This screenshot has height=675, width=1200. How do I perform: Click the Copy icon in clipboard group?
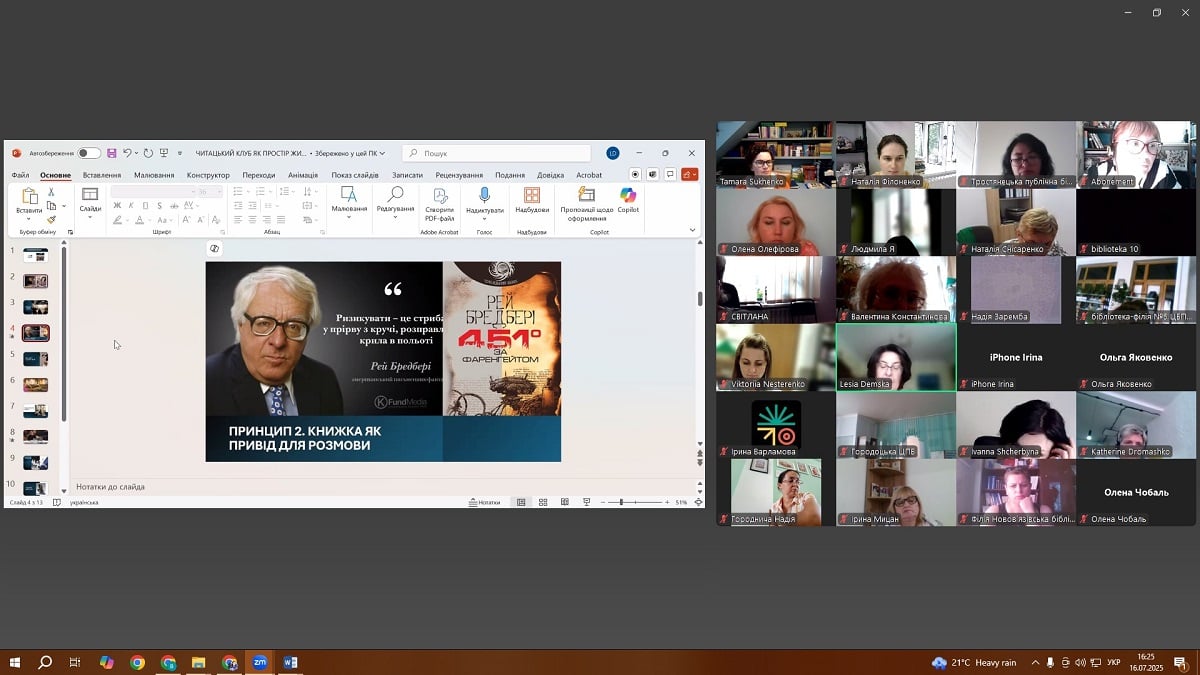(x=51, y=206)
